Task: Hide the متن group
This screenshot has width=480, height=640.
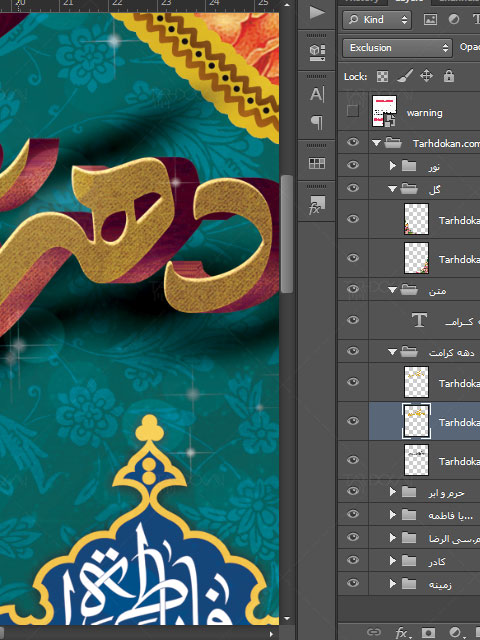Action: click(x=353, y=289)
